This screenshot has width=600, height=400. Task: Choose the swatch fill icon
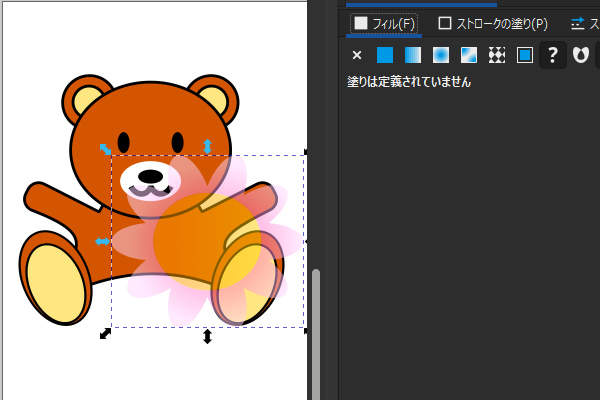(x=525, y=55)
